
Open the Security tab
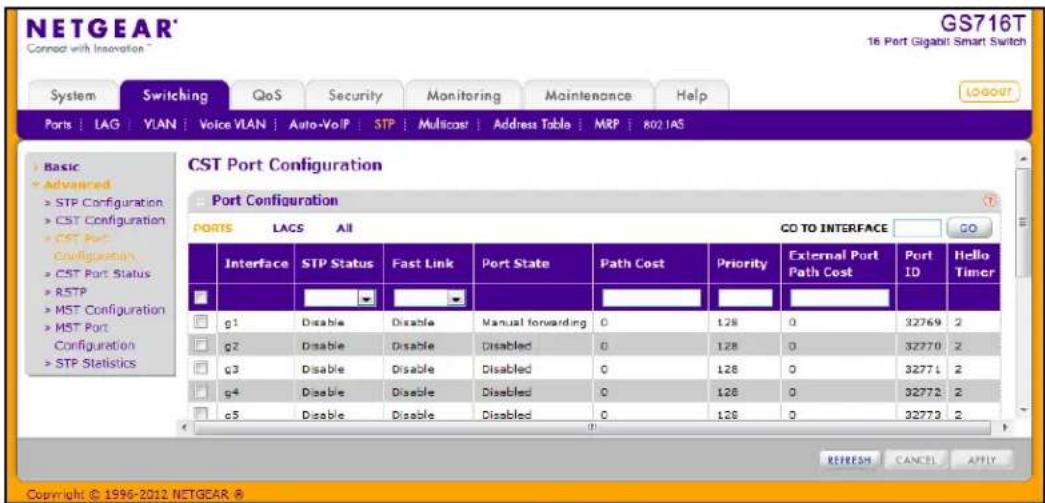click(354, 95)
